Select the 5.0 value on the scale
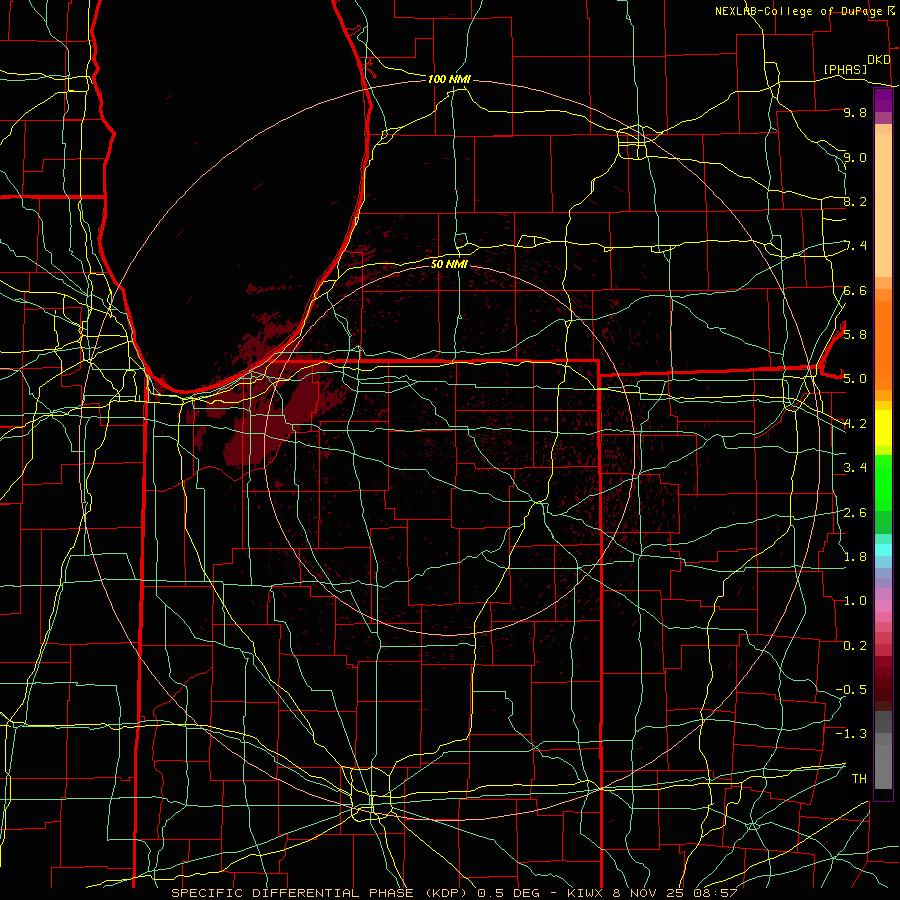Image resolution: width=900 pixels, height=900 pixels. pyautogui.click(x=855, y=379)
